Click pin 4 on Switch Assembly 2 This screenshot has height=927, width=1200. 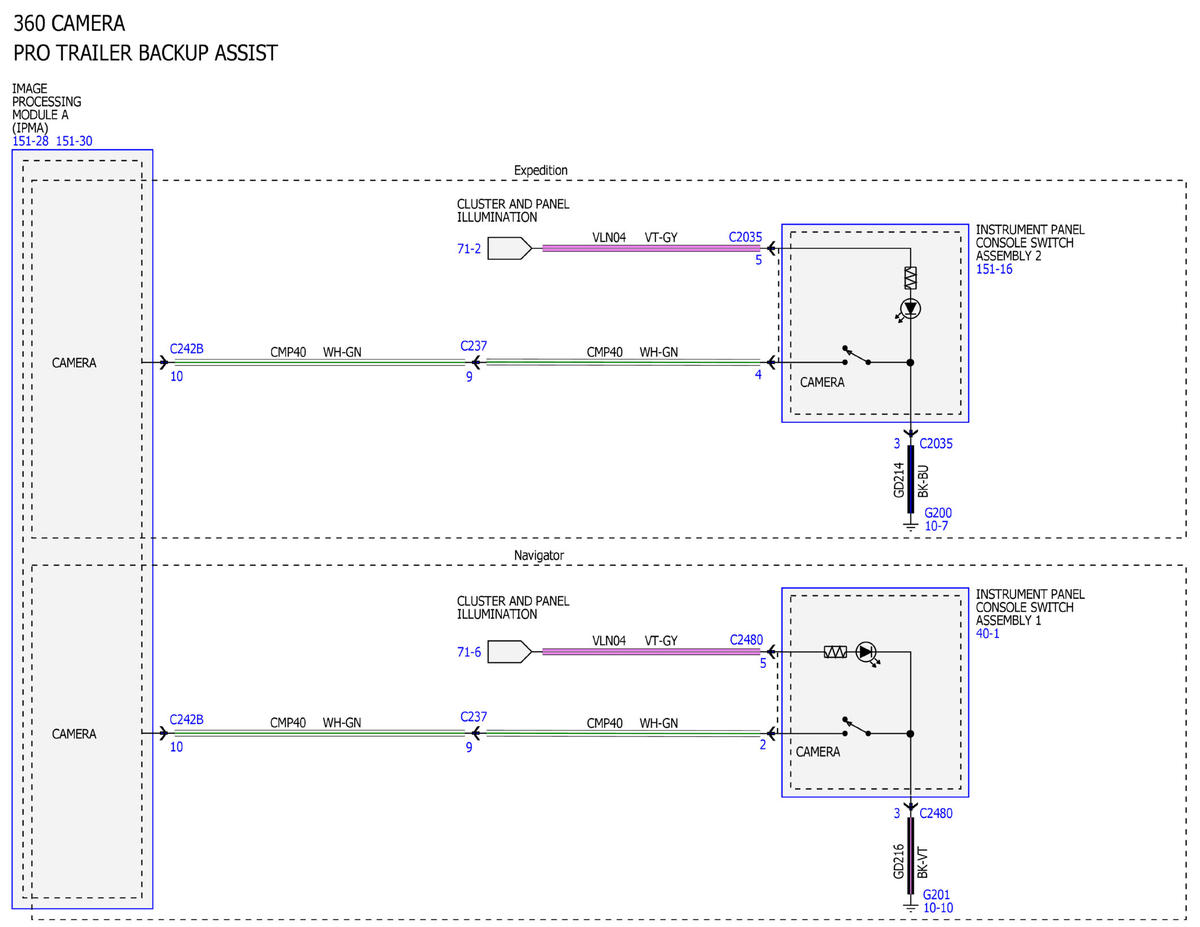tap(758, 375)
